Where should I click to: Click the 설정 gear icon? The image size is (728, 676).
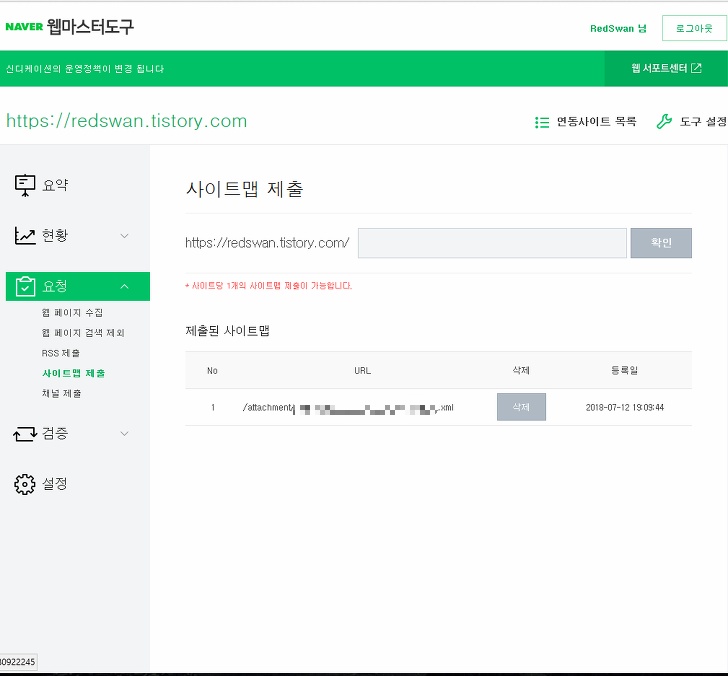coord(25,484)
